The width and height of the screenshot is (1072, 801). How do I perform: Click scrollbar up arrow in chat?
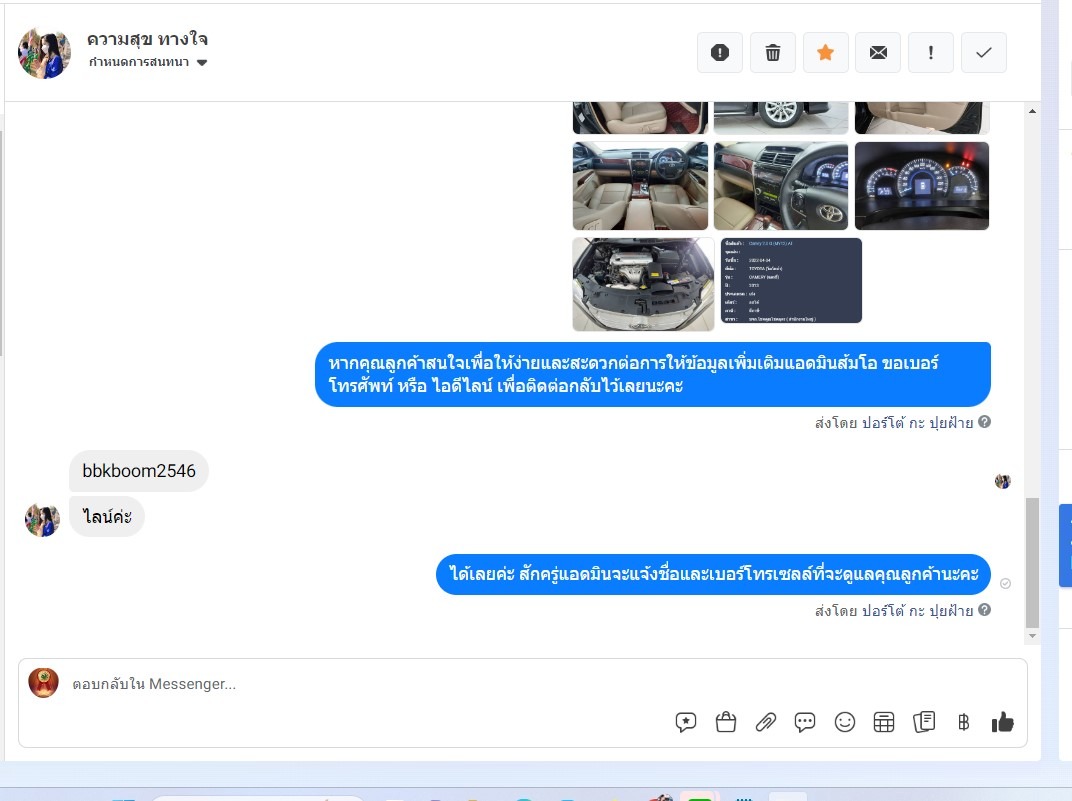(x=1032, y=111)
